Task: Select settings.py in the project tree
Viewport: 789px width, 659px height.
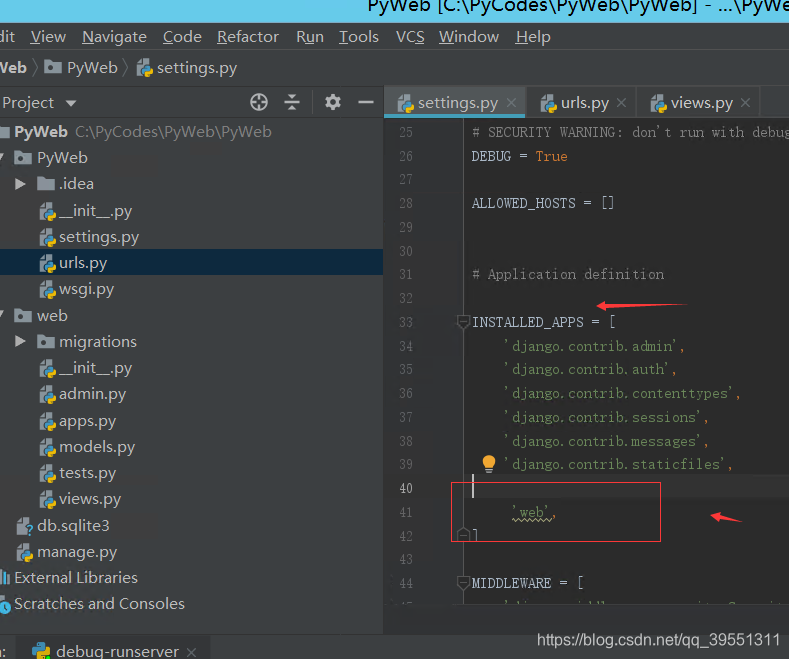Action: [x=191, y=237]
